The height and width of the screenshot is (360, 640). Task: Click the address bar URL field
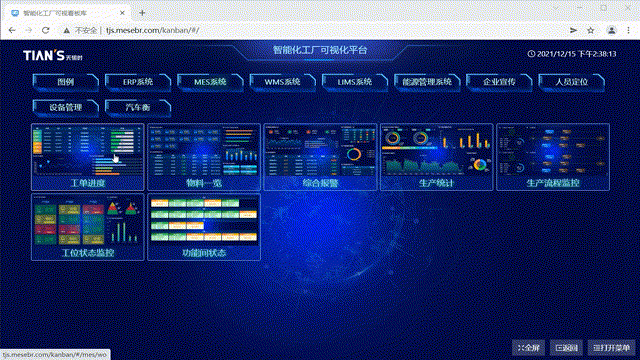318,30
